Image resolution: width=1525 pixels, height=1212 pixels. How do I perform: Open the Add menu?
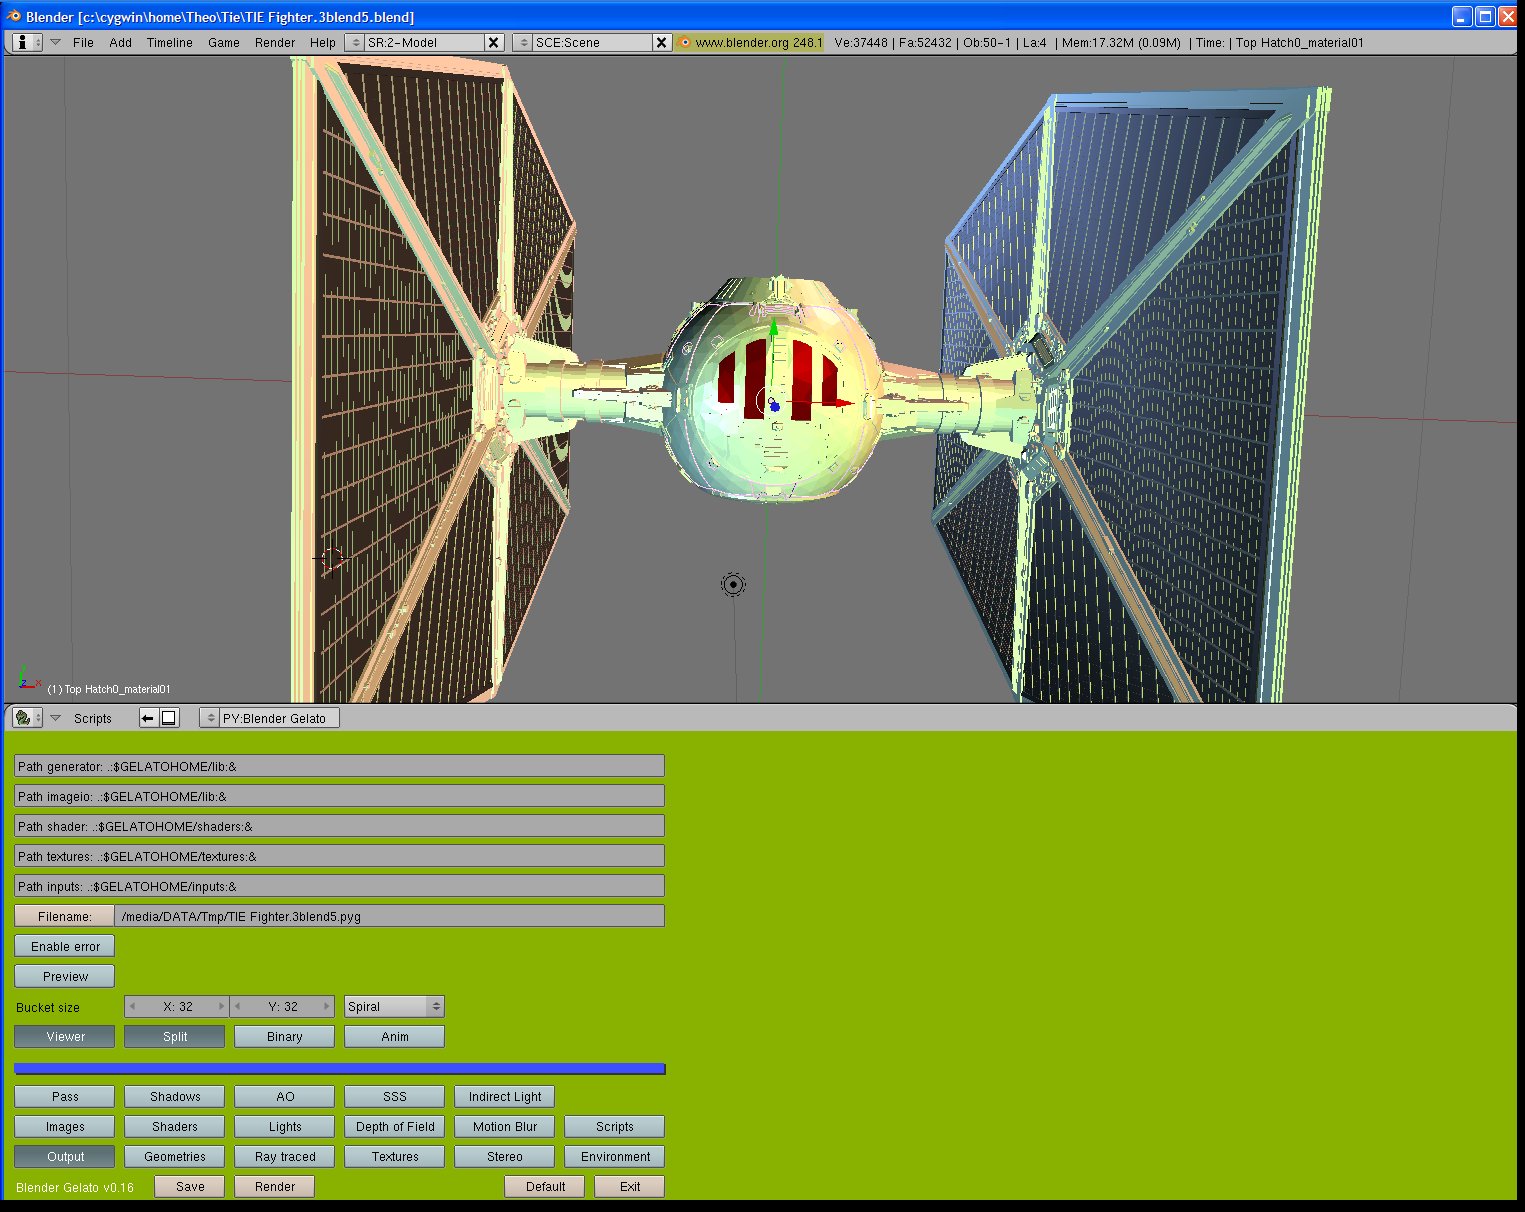click(x=120, y=43)
